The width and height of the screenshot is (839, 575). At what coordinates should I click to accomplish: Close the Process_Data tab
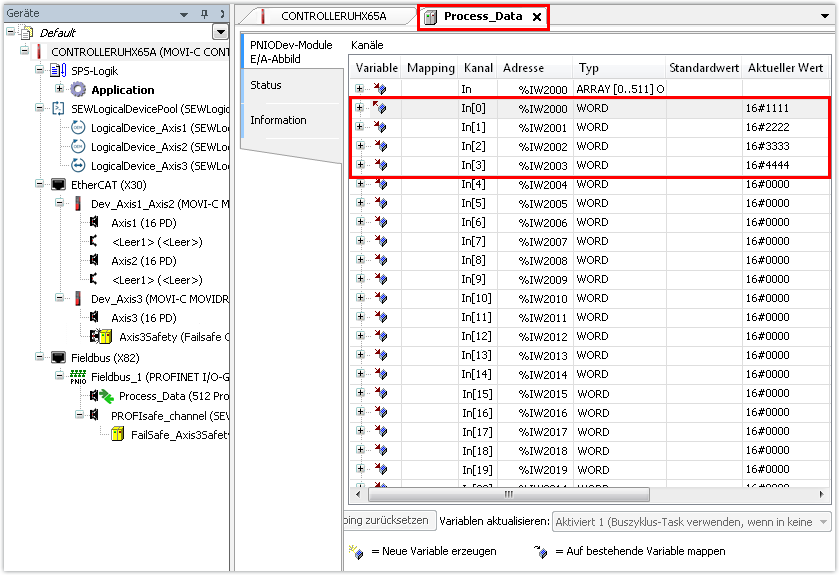(536, 17)
